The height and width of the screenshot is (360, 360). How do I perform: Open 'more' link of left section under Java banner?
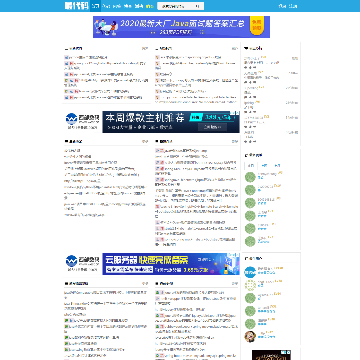coord(145,49)
